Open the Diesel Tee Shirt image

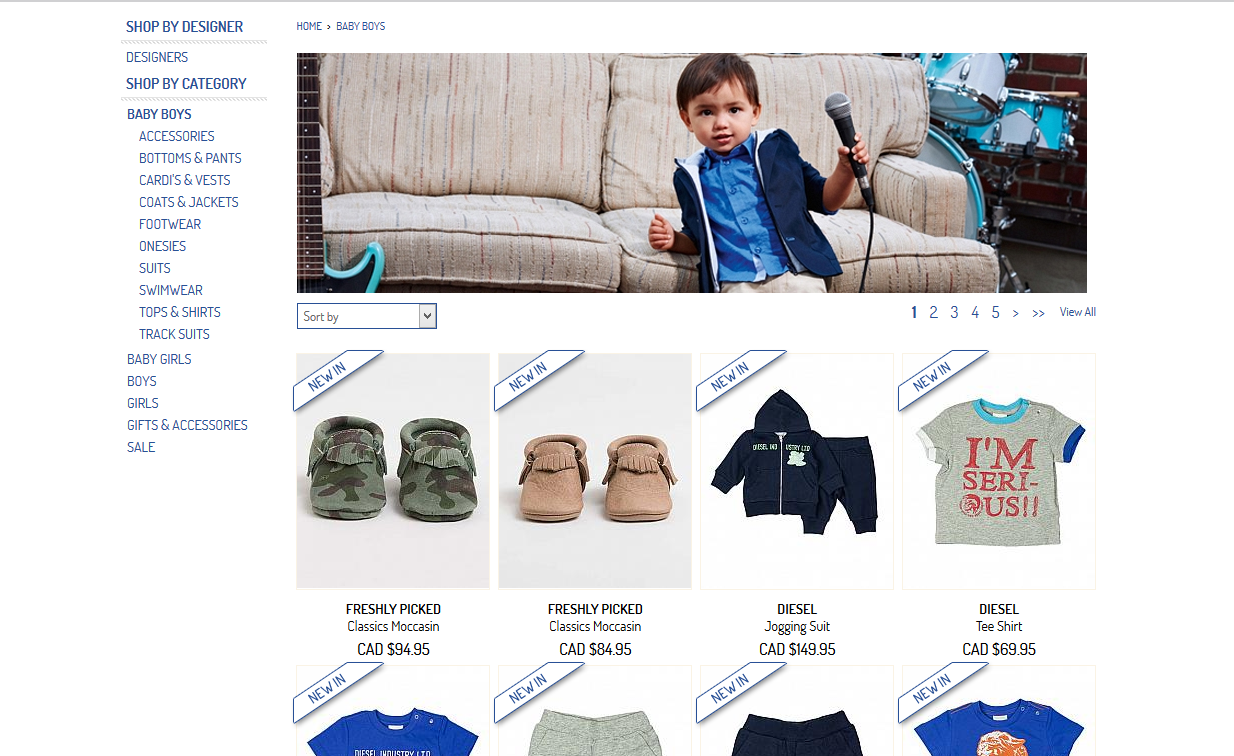click(x=999, y=471)
